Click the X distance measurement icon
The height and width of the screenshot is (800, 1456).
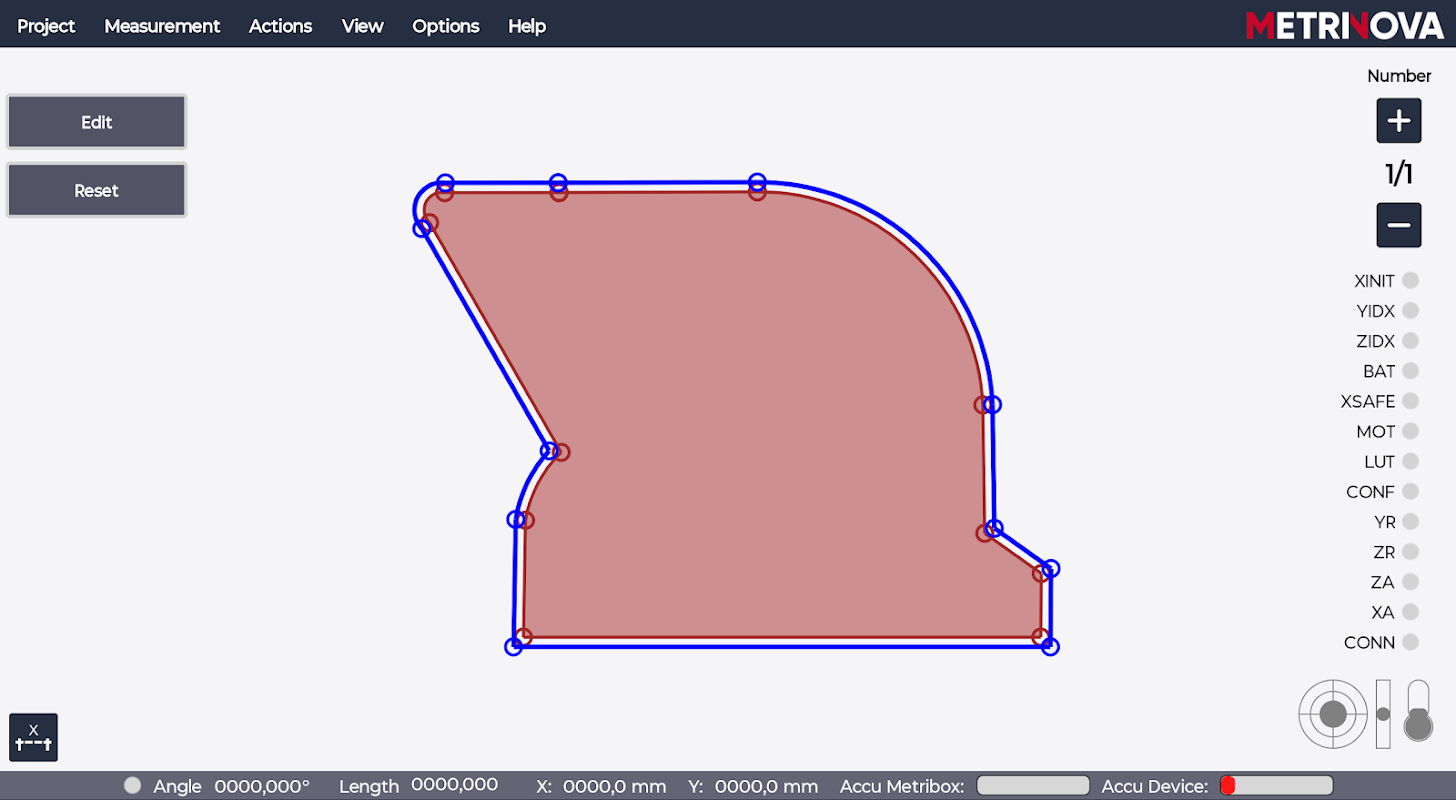click(x=34, y=738)
